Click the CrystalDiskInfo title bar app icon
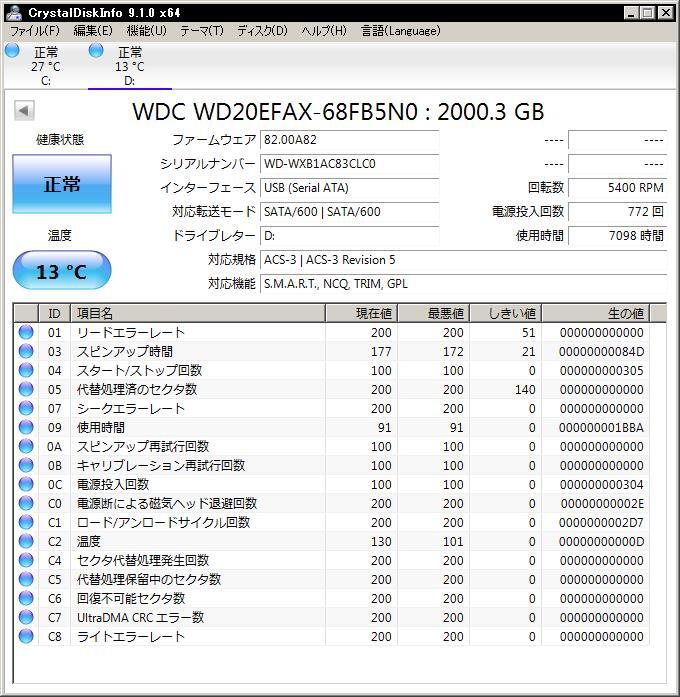The width and height of the screenshot is (680, 697). point(14,12)
